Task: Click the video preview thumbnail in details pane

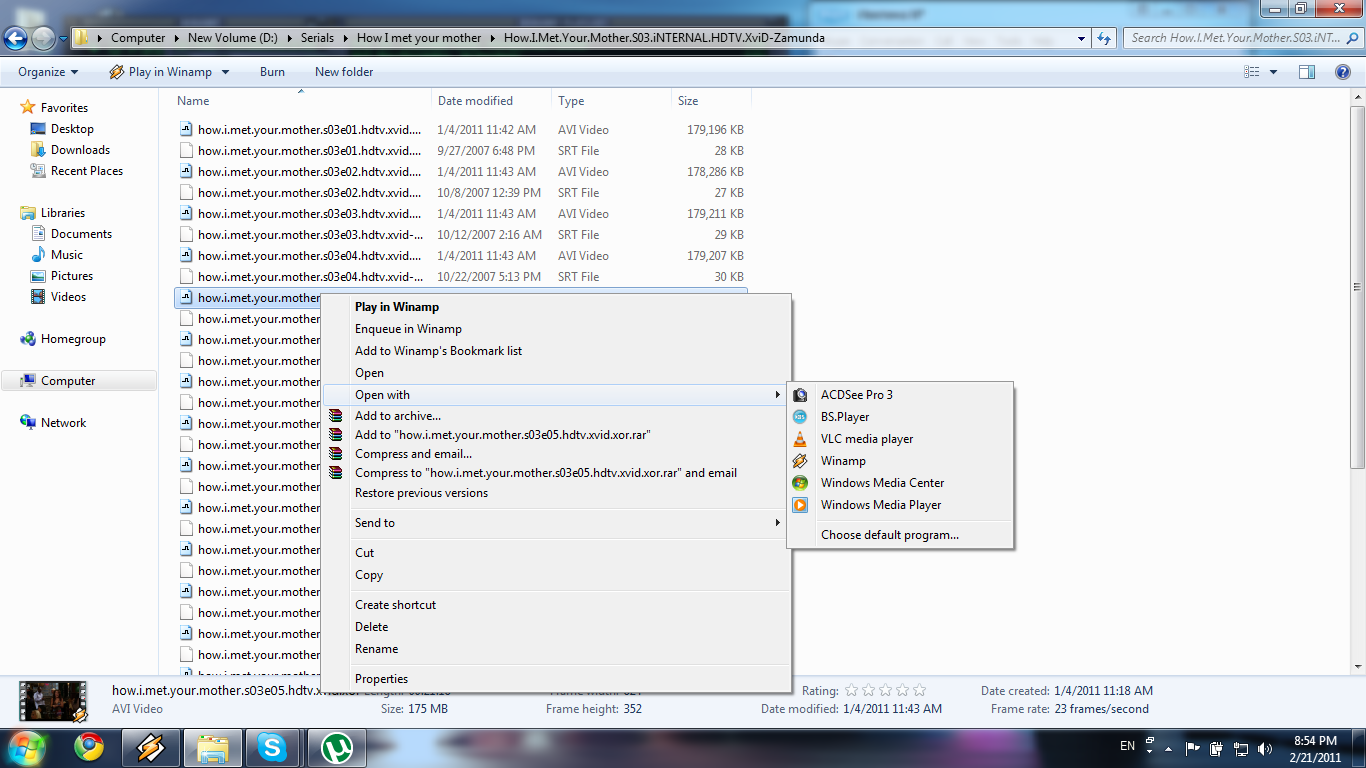Action: [x=53, y=701]
